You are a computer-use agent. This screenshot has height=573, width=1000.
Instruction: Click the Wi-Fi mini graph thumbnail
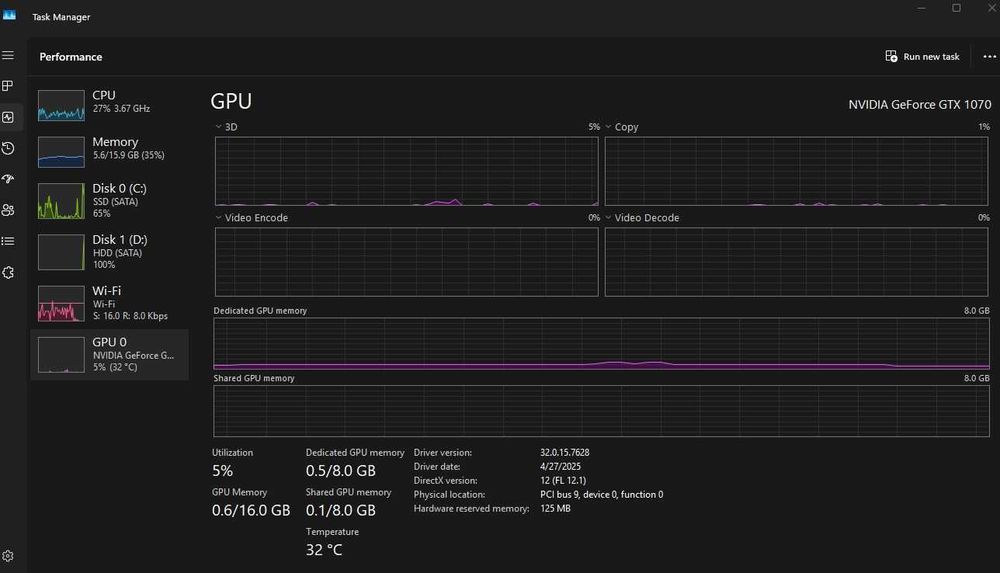(61, 303)
